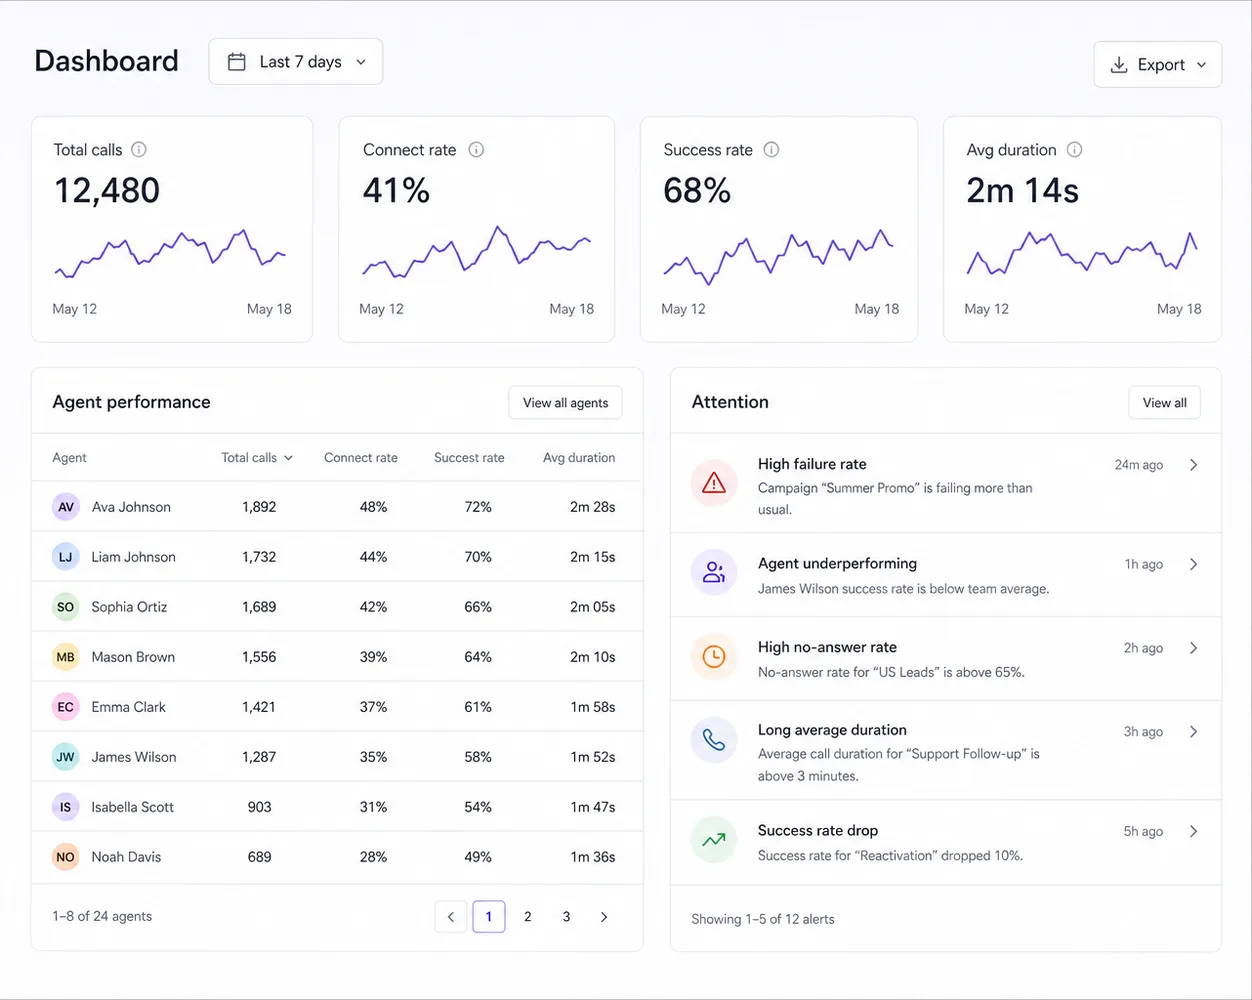Click the Noah Davis name

[126, 857]
